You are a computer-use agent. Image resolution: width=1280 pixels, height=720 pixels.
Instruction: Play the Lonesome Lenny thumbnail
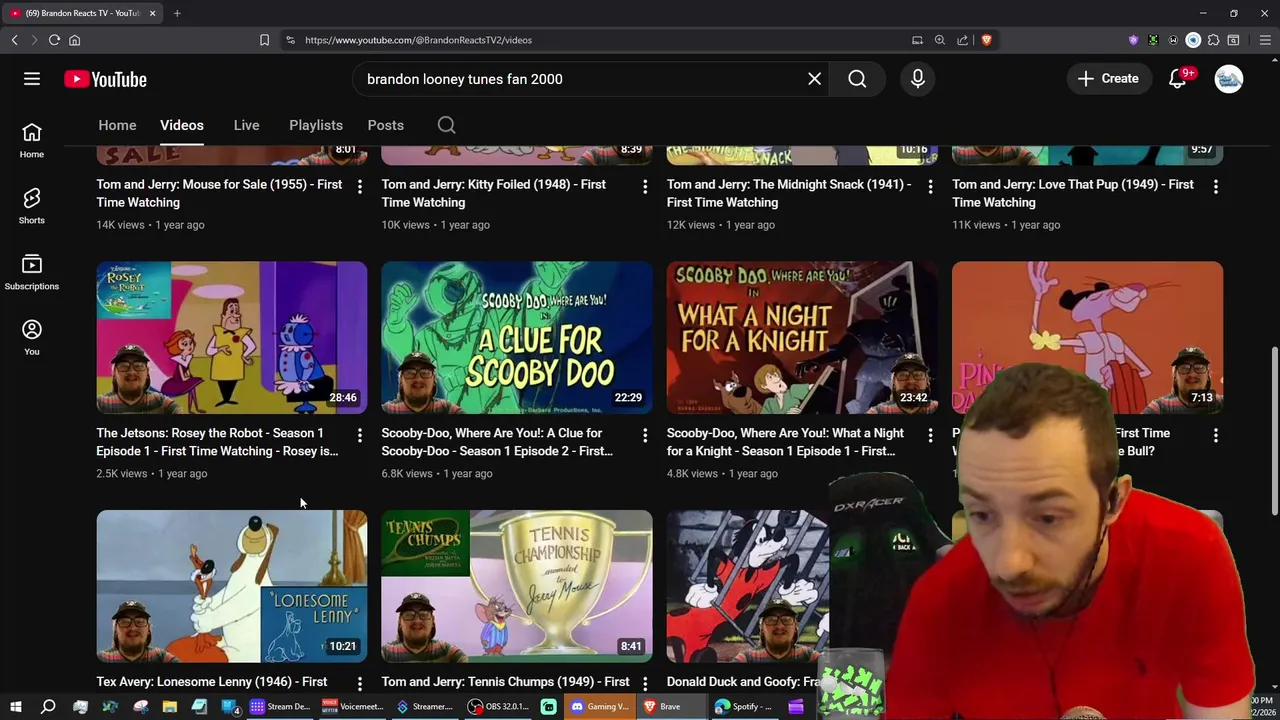coord(232,587)
